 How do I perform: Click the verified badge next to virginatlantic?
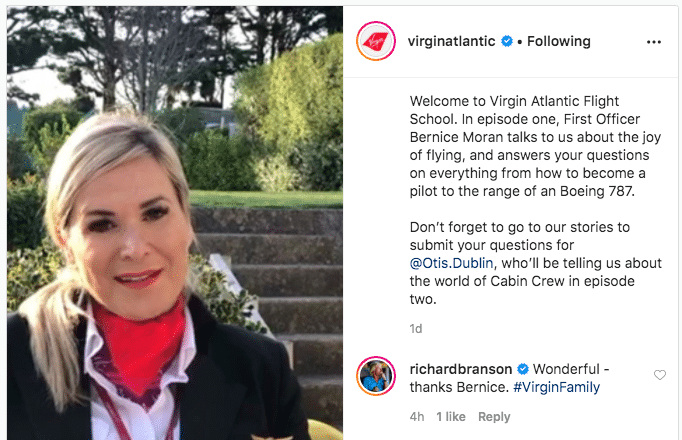pyautogui.click(x=507, y=41)
